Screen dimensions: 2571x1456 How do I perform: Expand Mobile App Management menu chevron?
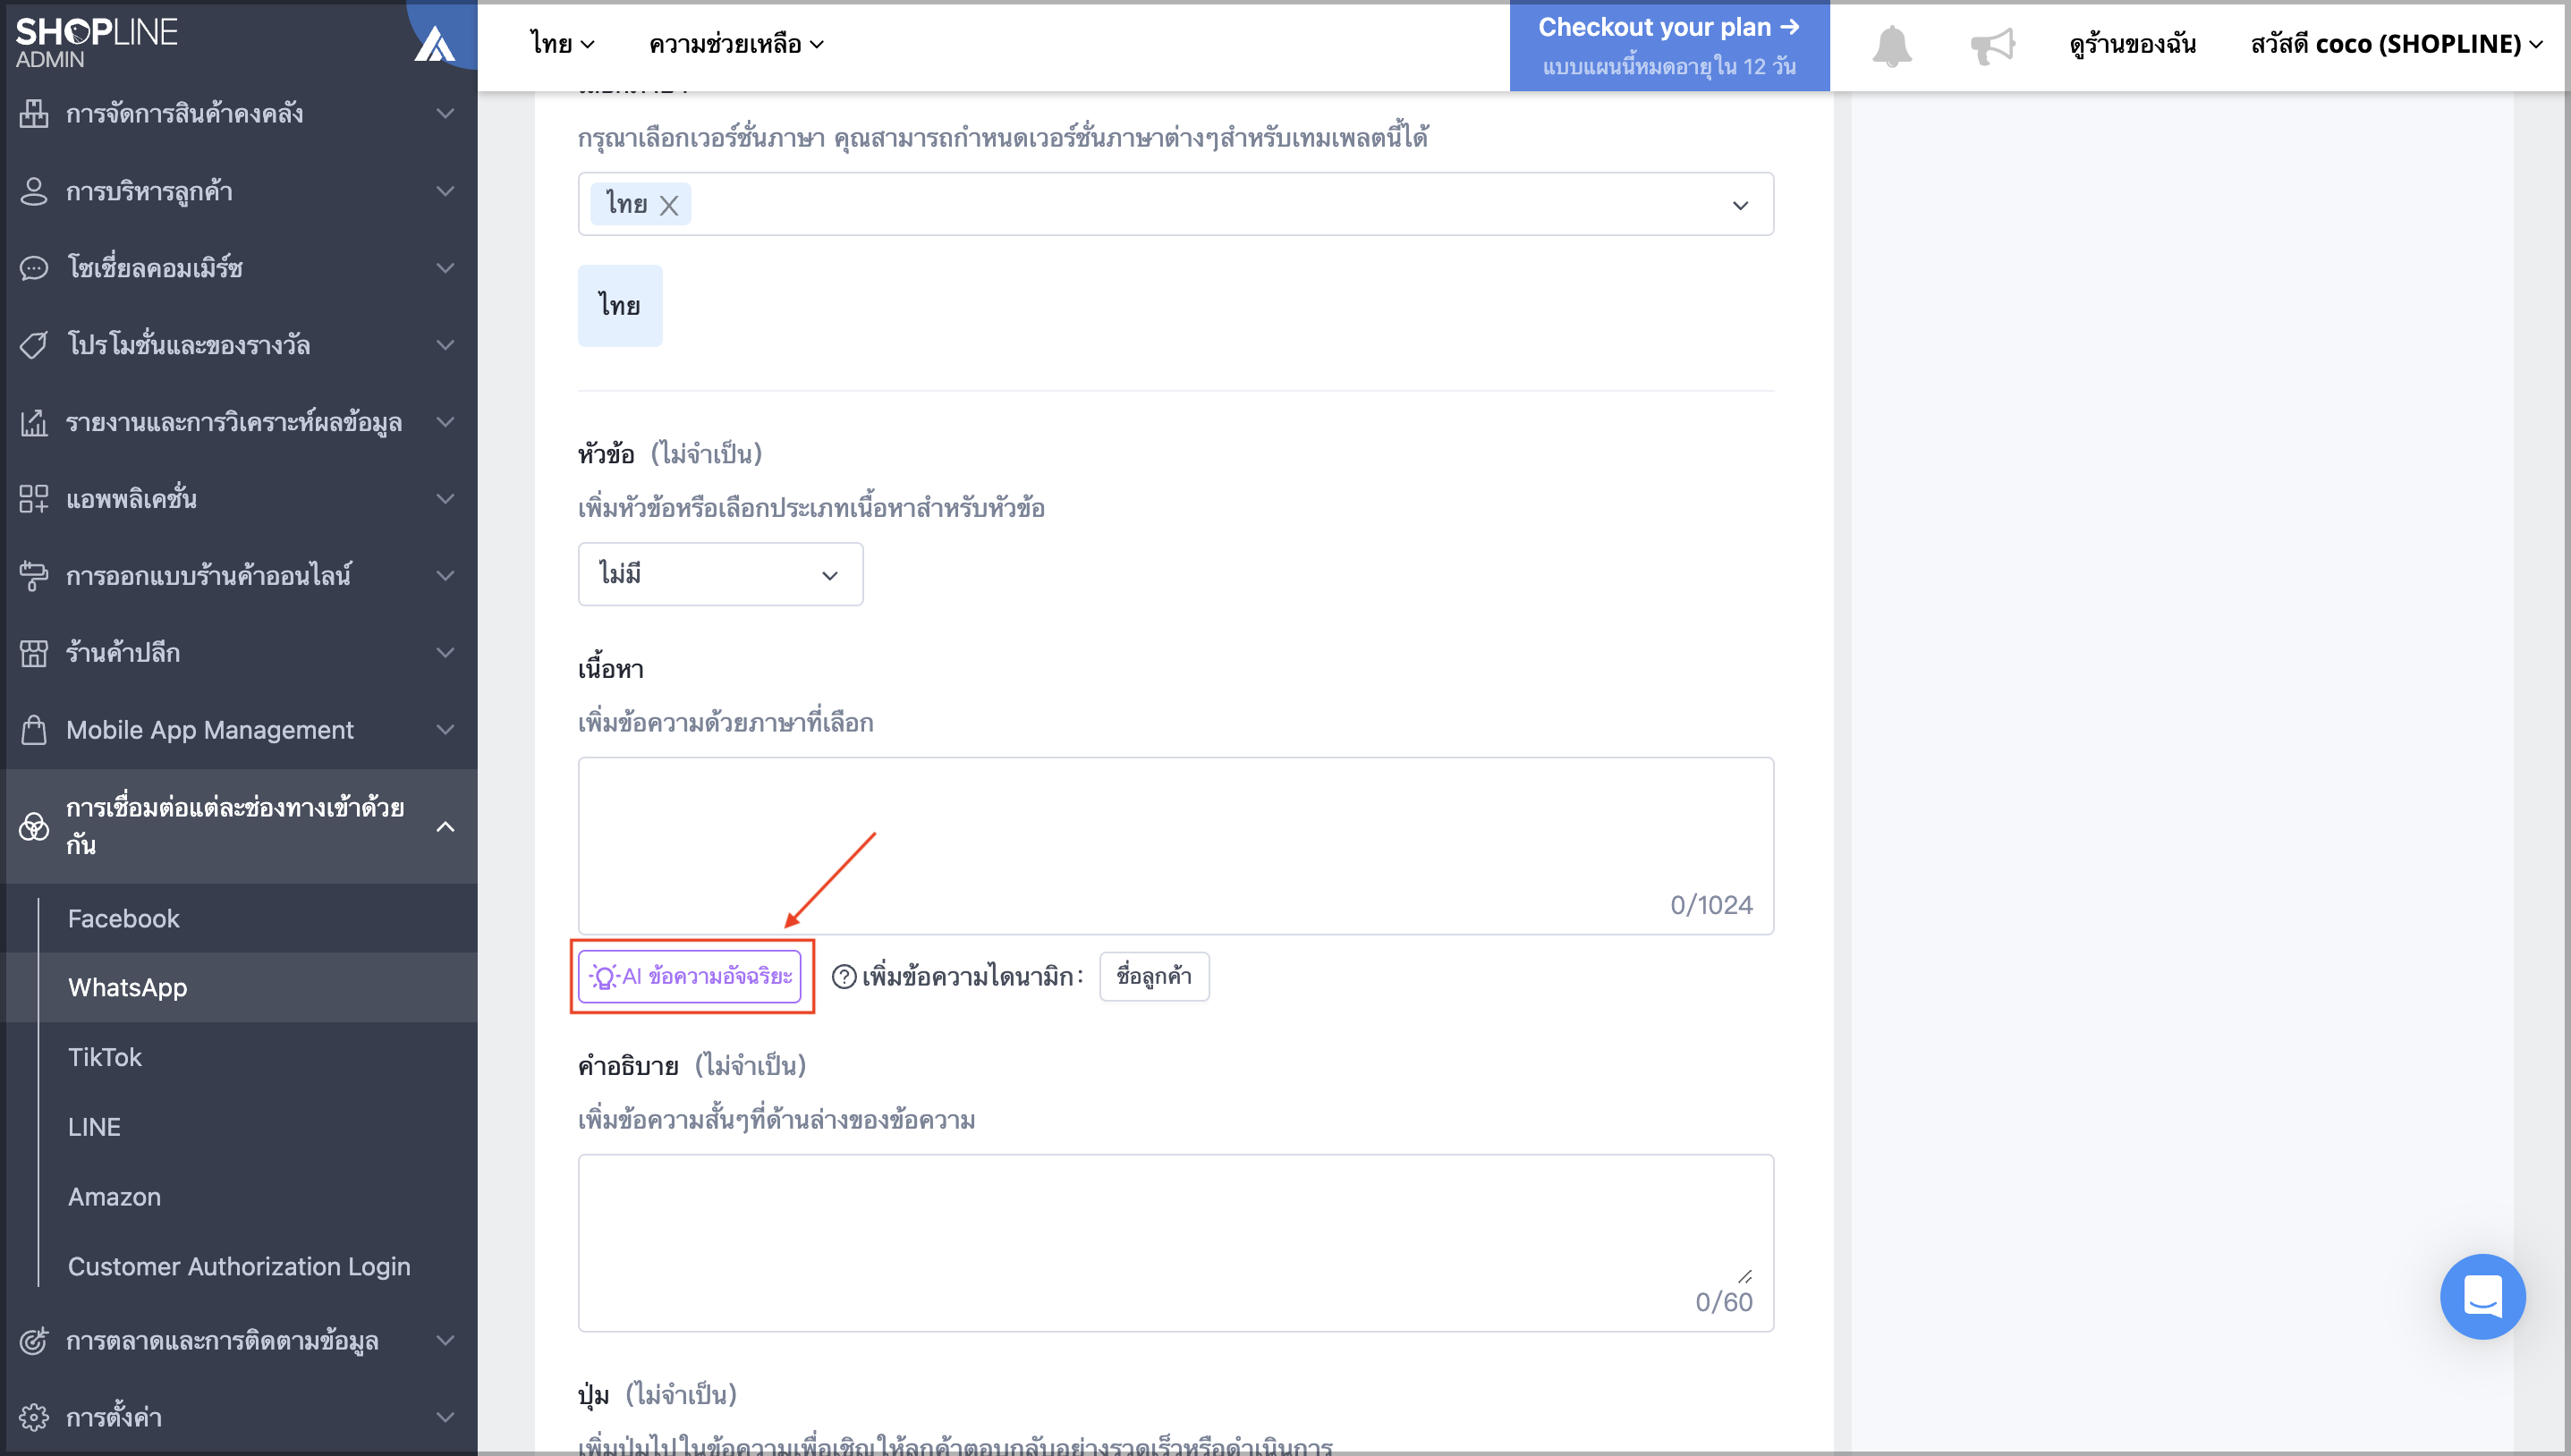coord(446,730)
